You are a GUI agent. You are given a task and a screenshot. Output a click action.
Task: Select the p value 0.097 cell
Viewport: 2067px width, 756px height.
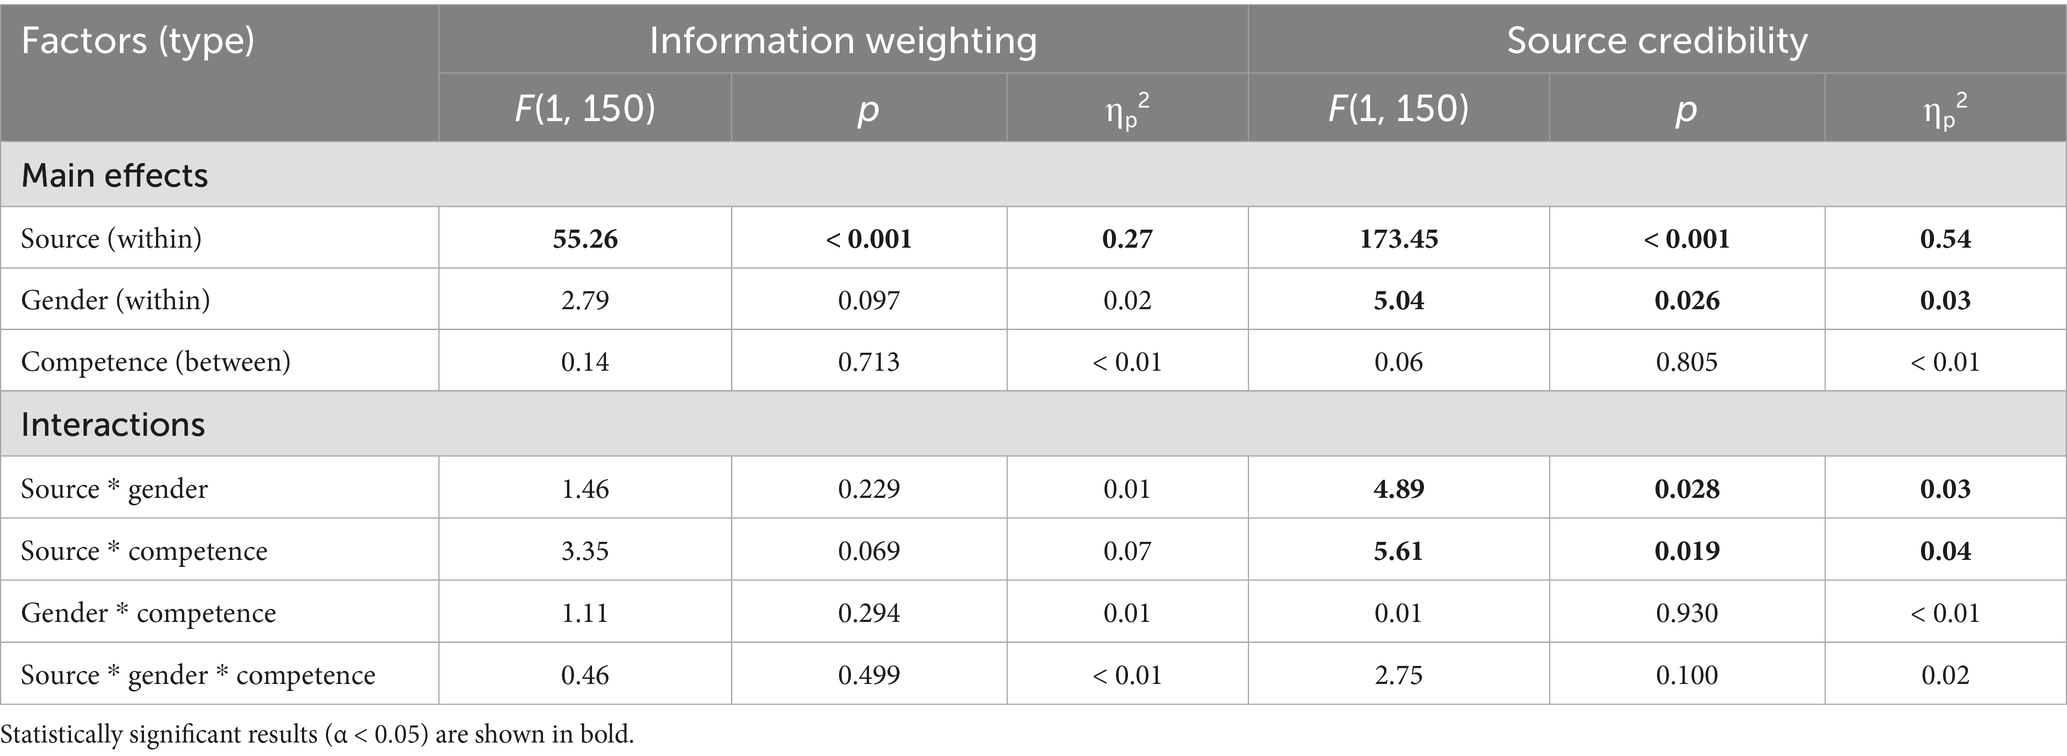coord(869,300)
